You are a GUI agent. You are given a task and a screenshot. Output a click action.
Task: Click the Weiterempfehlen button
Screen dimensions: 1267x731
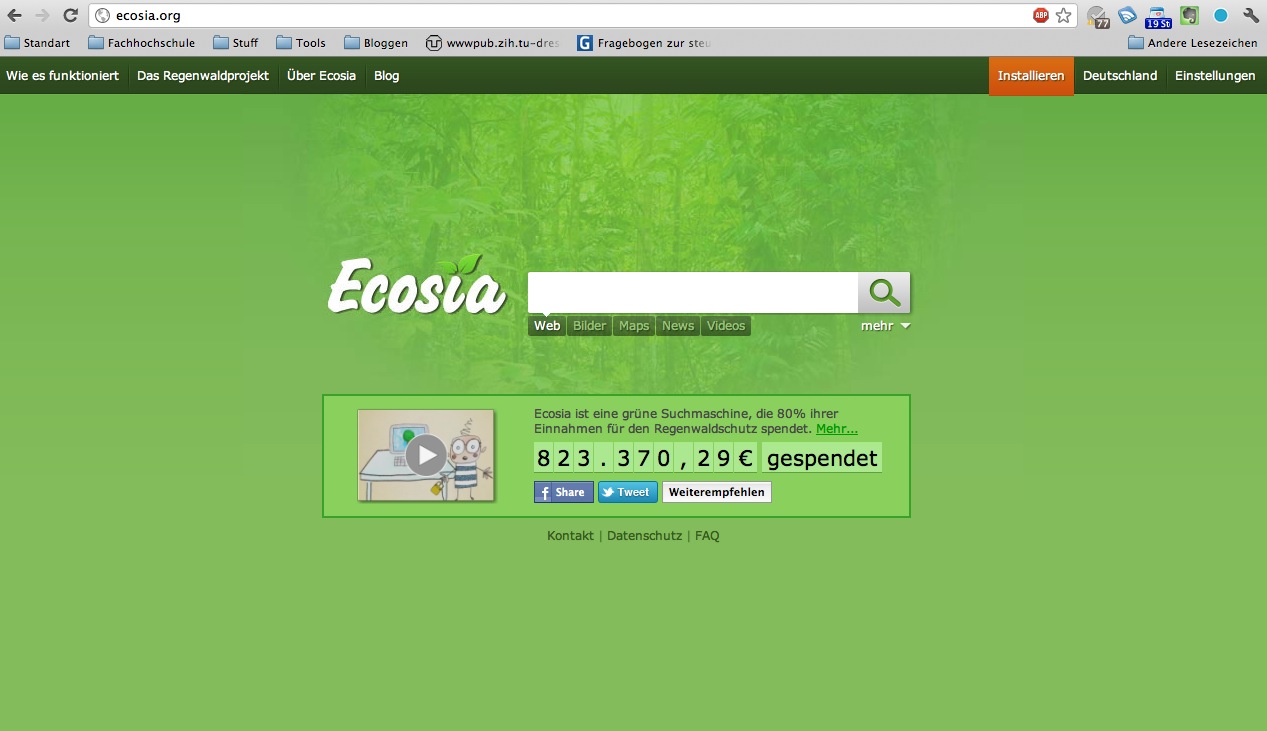pyautogui.click(x=717, y=492)
